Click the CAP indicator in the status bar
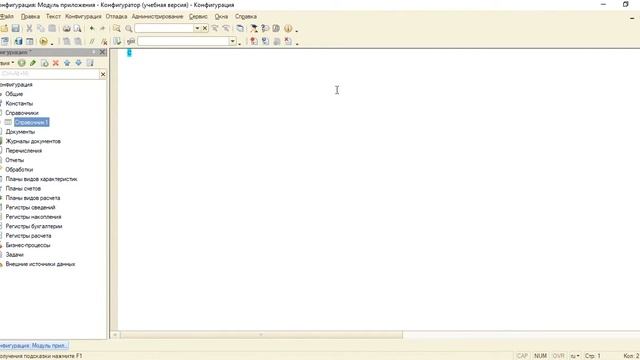Screen dimensions: 640x360 tap(522, 356)
